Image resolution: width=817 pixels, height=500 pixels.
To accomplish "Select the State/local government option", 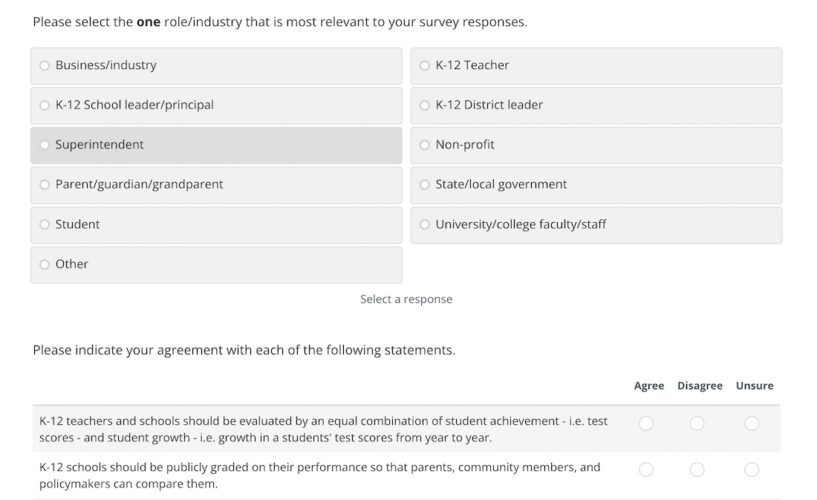I will coord(424,185).
